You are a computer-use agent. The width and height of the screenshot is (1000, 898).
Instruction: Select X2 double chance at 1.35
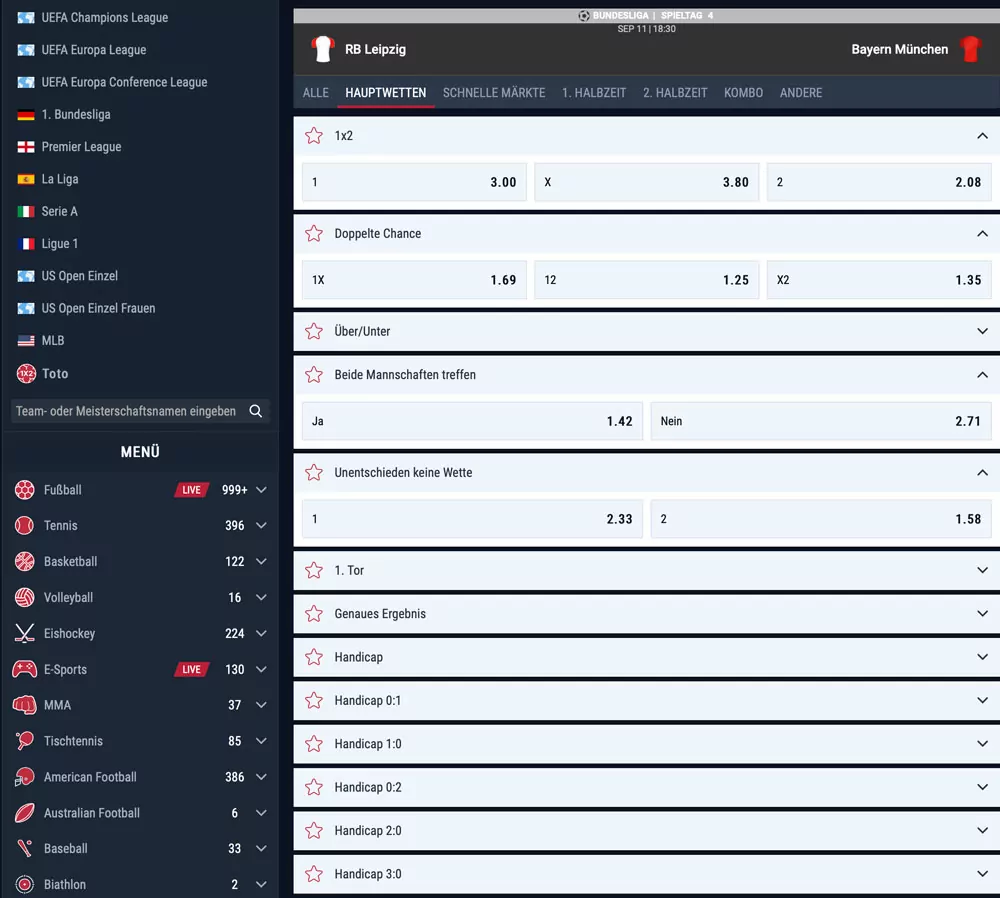click(x=879, y=280)
